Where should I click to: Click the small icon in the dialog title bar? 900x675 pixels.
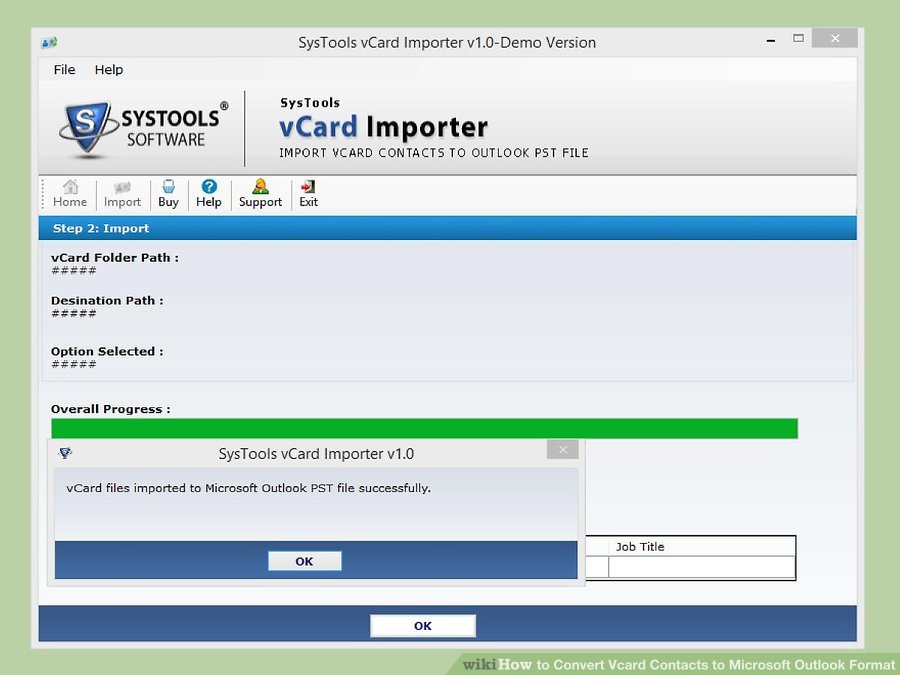pos(66,453)
